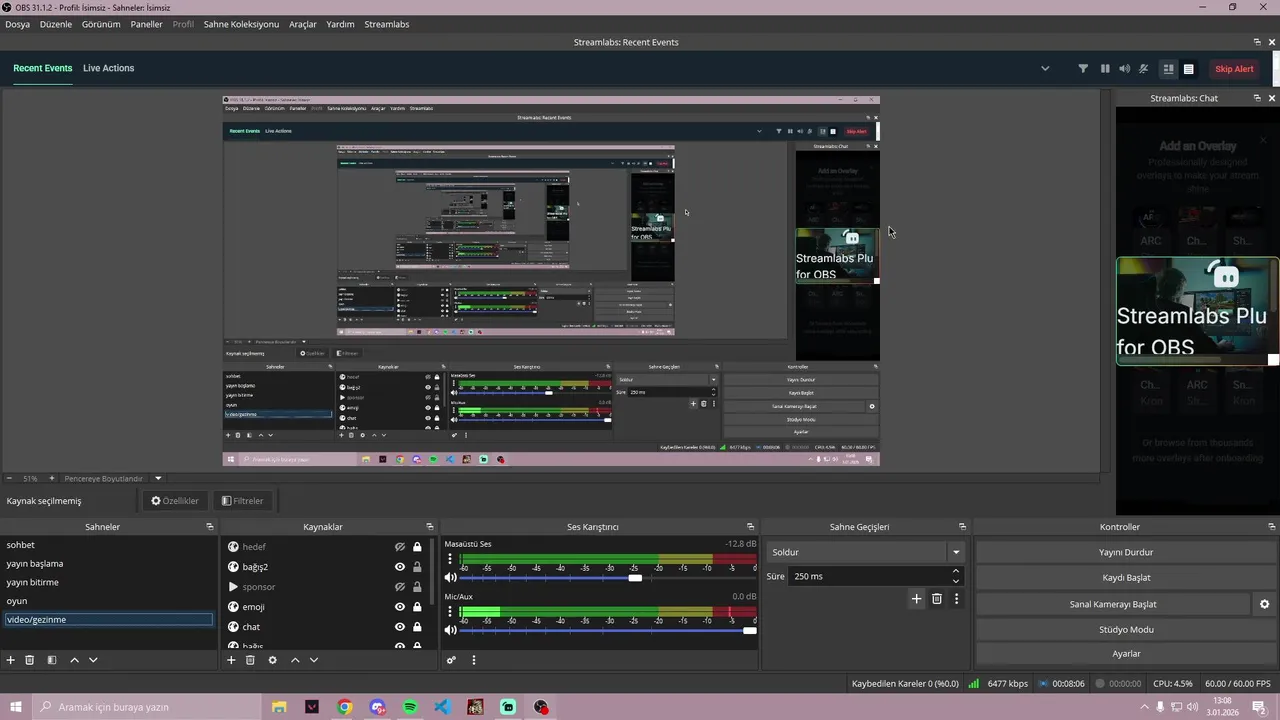Click the Skip Alert button
Viewport: 1280px width, 720px height.
click(1234, 69)
